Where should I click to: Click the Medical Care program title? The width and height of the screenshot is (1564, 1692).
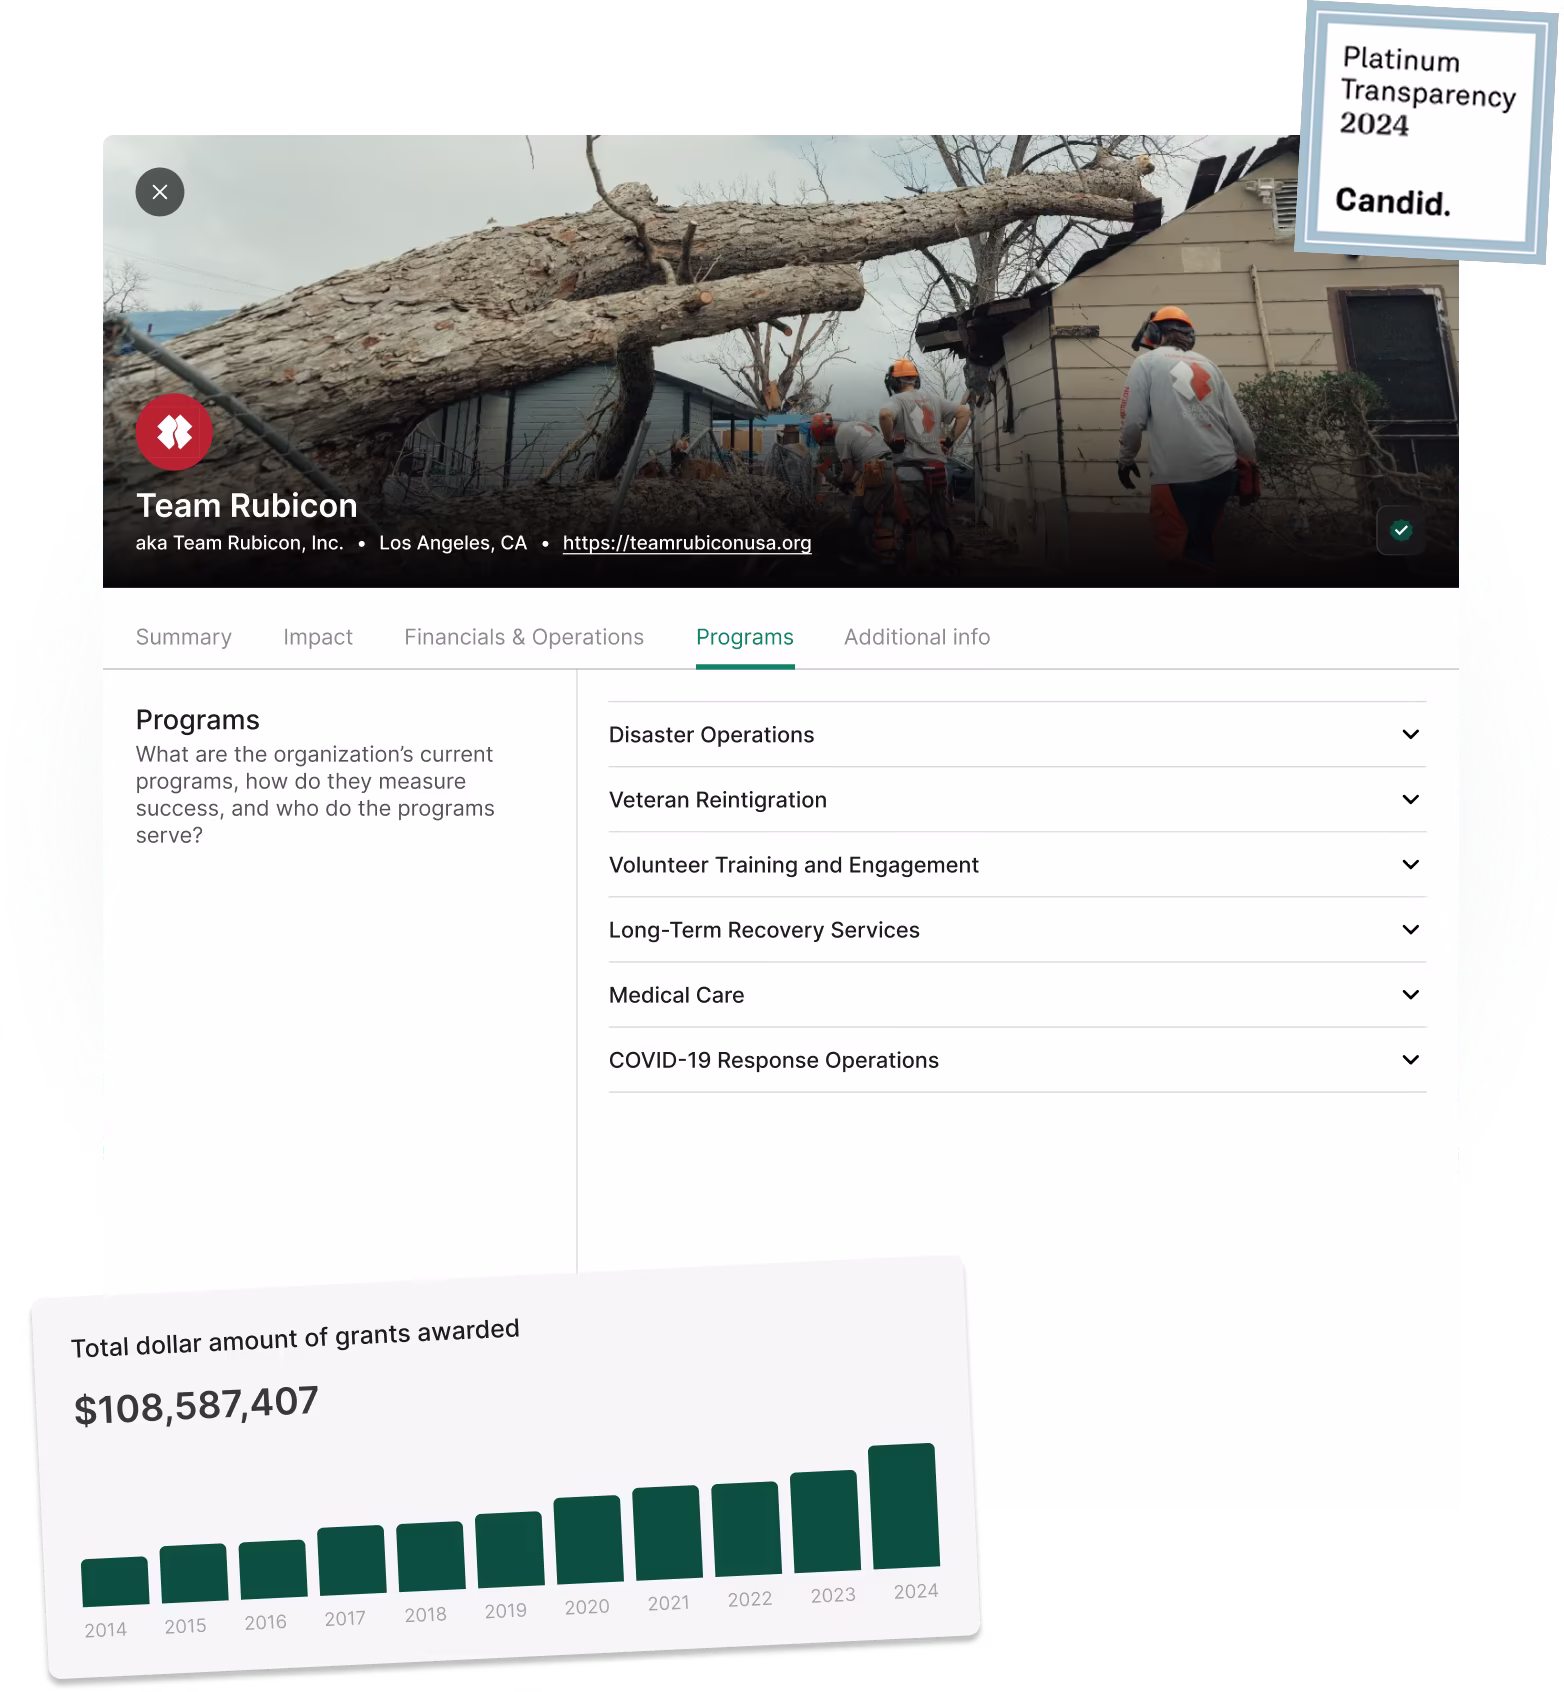(x=677, y=995)
